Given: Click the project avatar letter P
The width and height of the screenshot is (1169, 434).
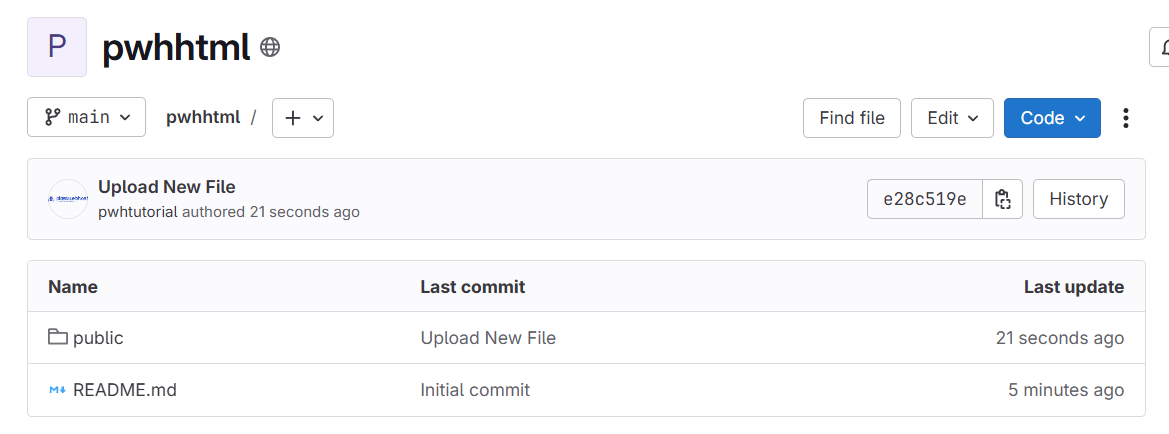Looking at the screenshot, I should (x=57, y=47).
